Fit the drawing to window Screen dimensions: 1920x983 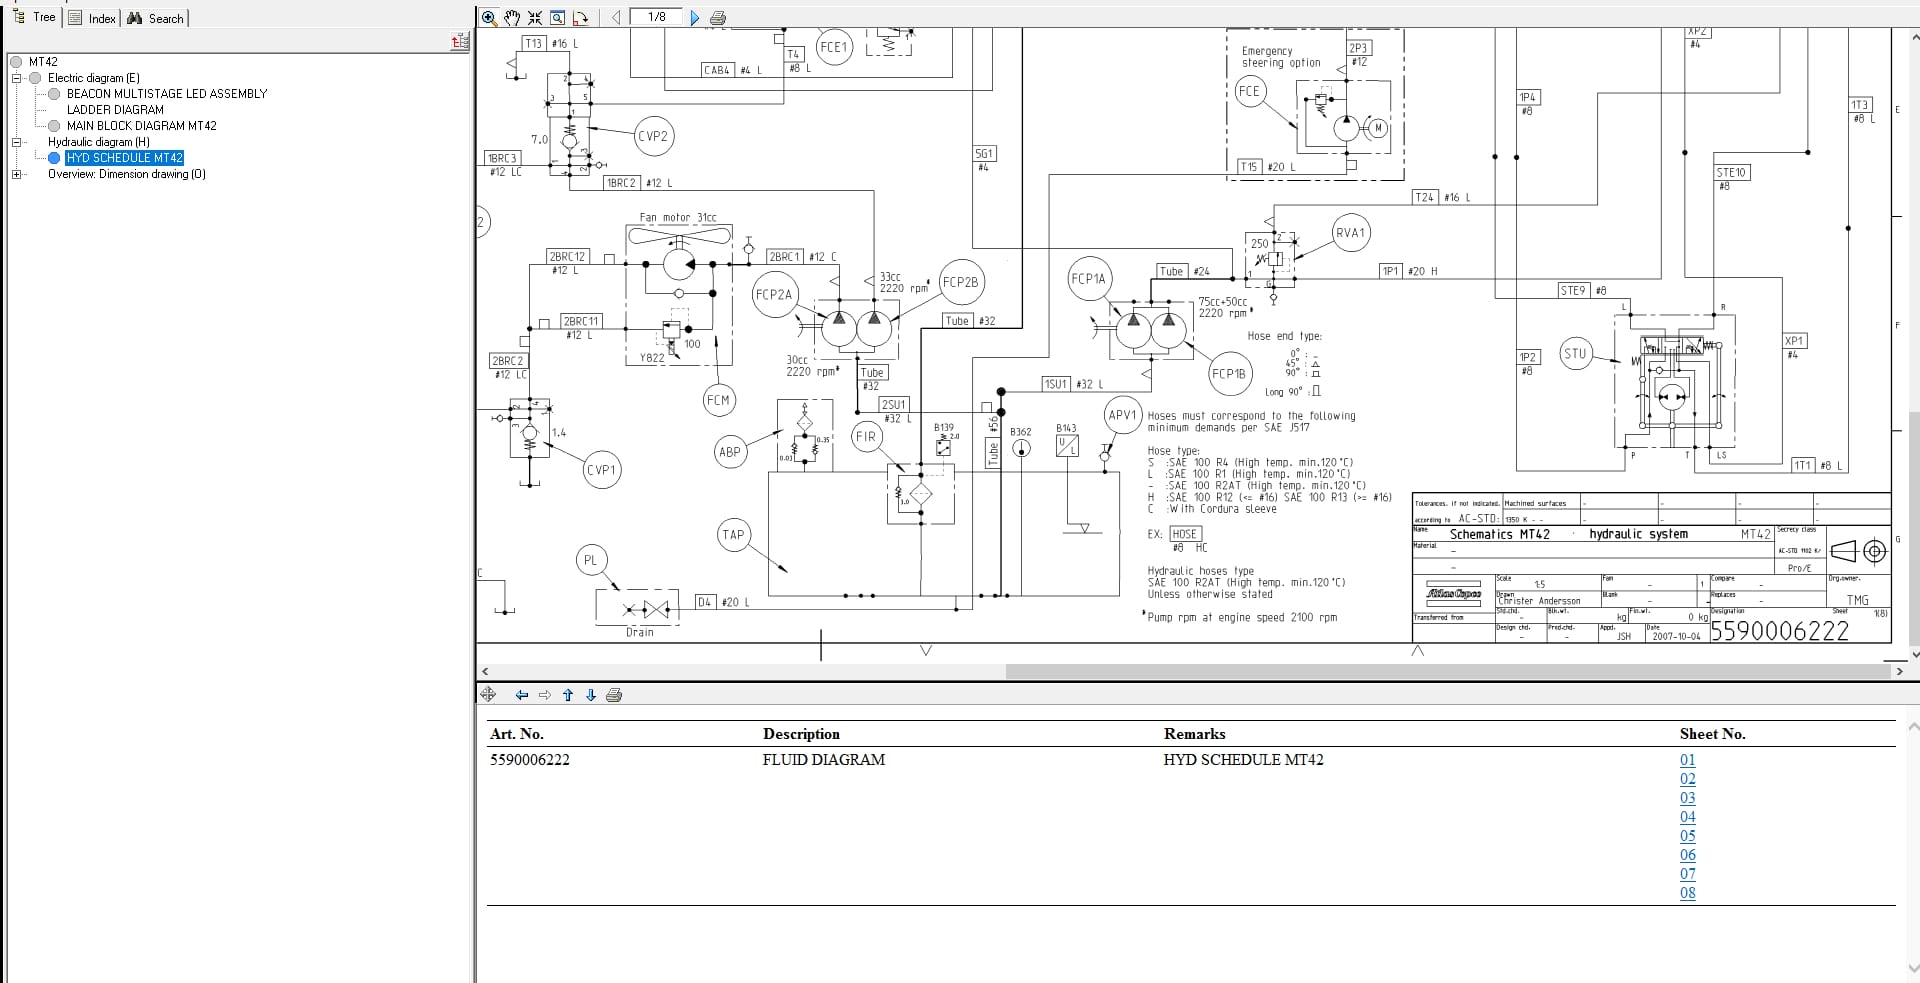[535, 17]
